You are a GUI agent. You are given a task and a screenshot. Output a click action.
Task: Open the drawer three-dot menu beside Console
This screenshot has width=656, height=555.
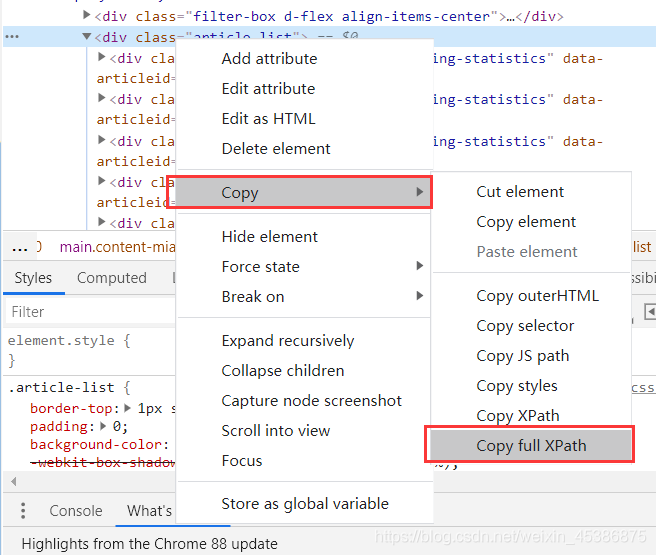(x=23, y=511)
